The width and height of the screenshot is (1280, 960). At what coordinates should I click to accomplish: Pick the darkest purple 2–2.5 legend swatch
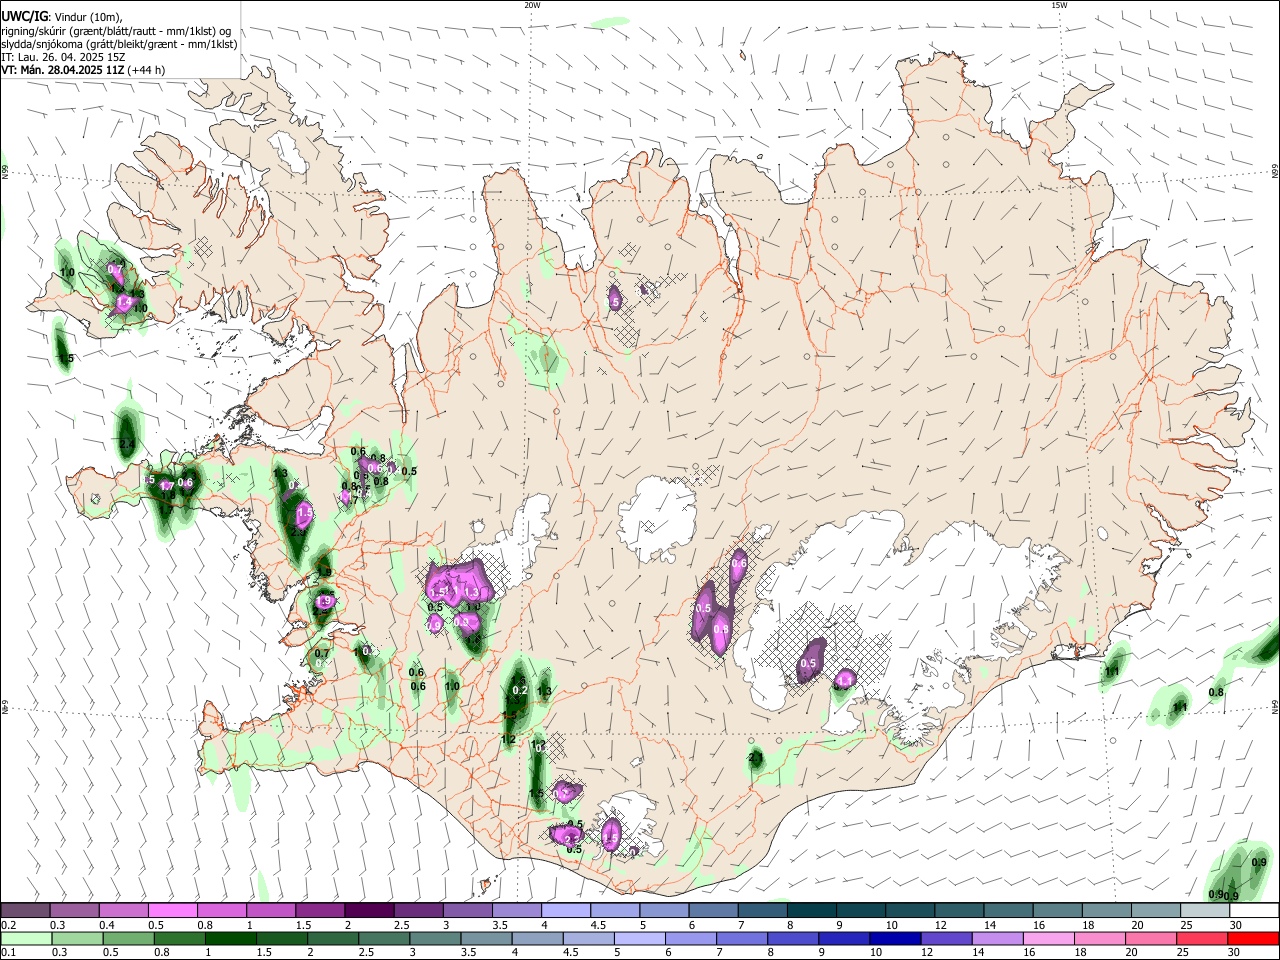[369, 911]
